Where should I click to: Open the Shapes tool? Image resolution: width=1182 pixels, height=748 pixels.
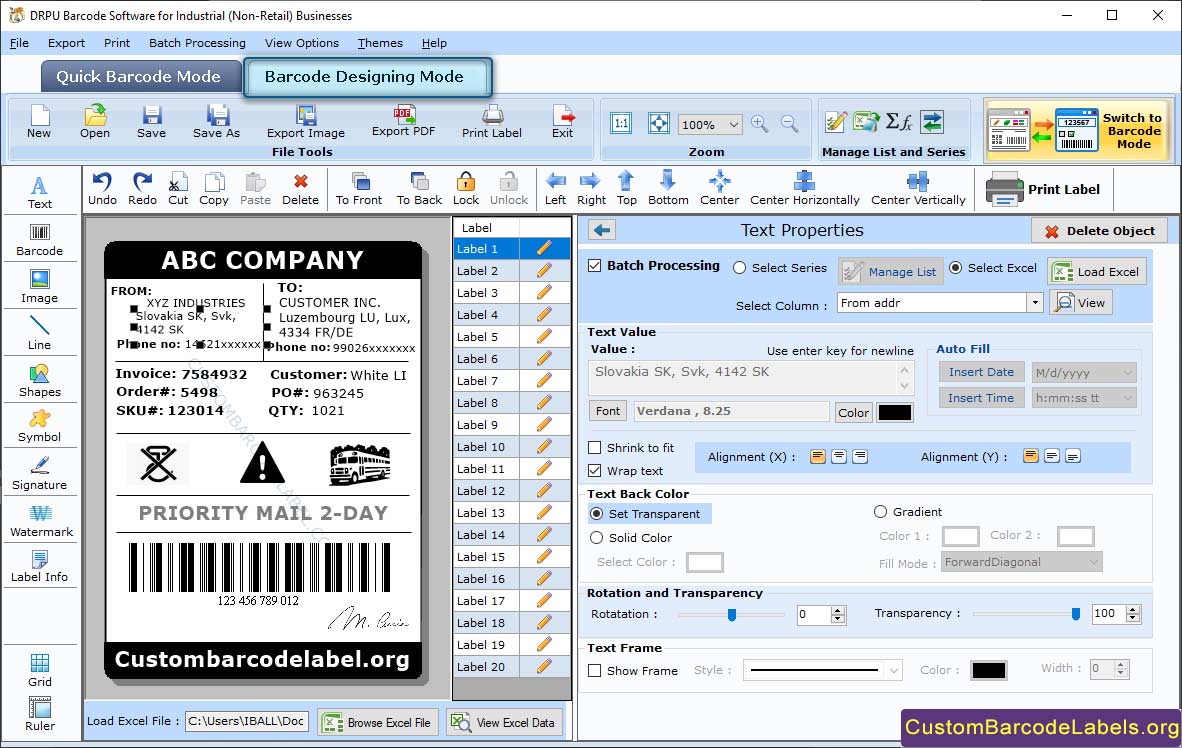point(39,381)
